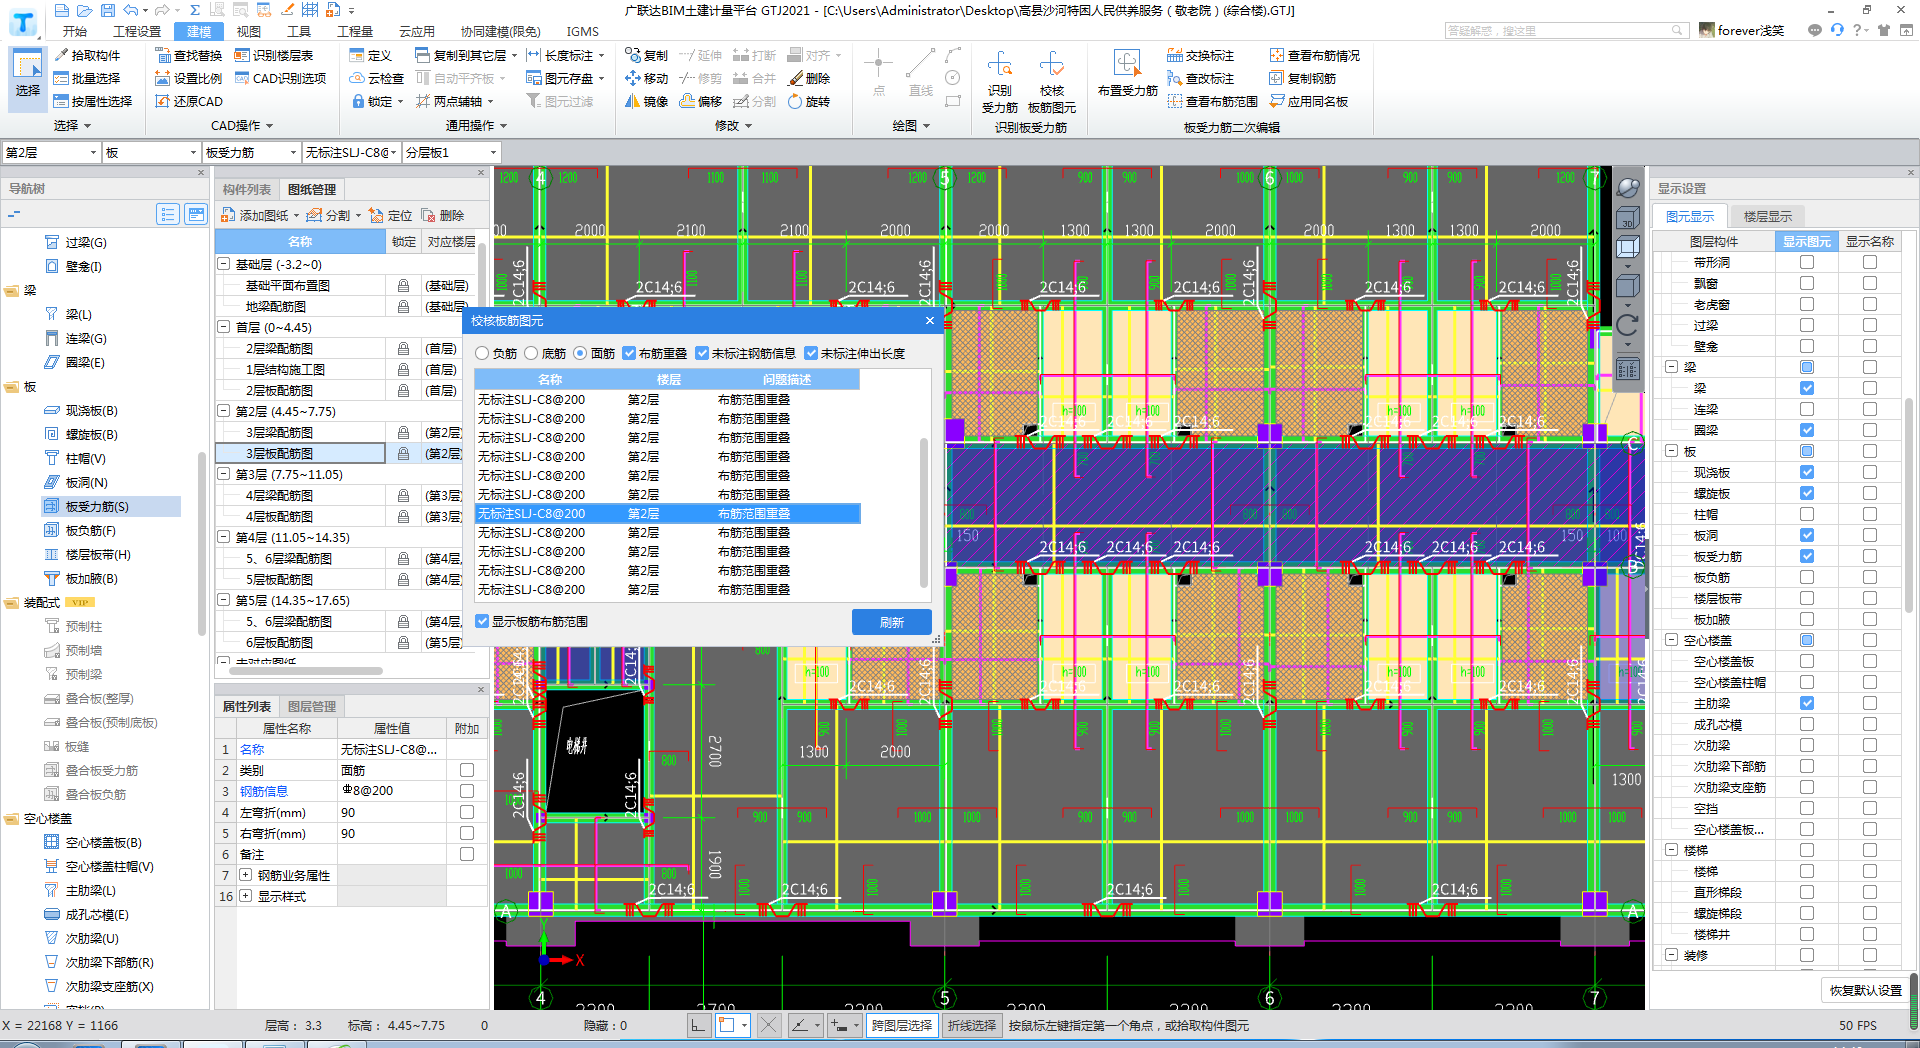1920x1048 pixels.
Task: Open the 板 component type dropdown
Action: [x=151, y=152]
